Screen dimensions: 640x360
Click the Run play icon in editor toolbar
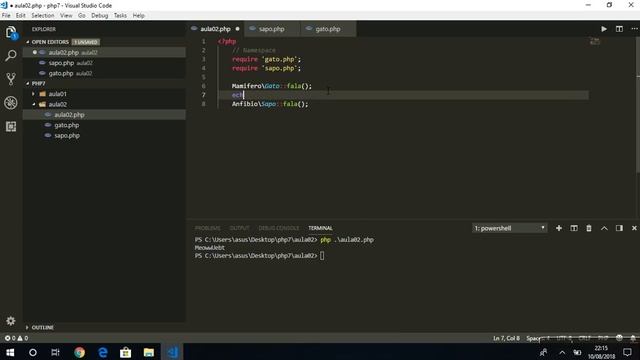604,29
